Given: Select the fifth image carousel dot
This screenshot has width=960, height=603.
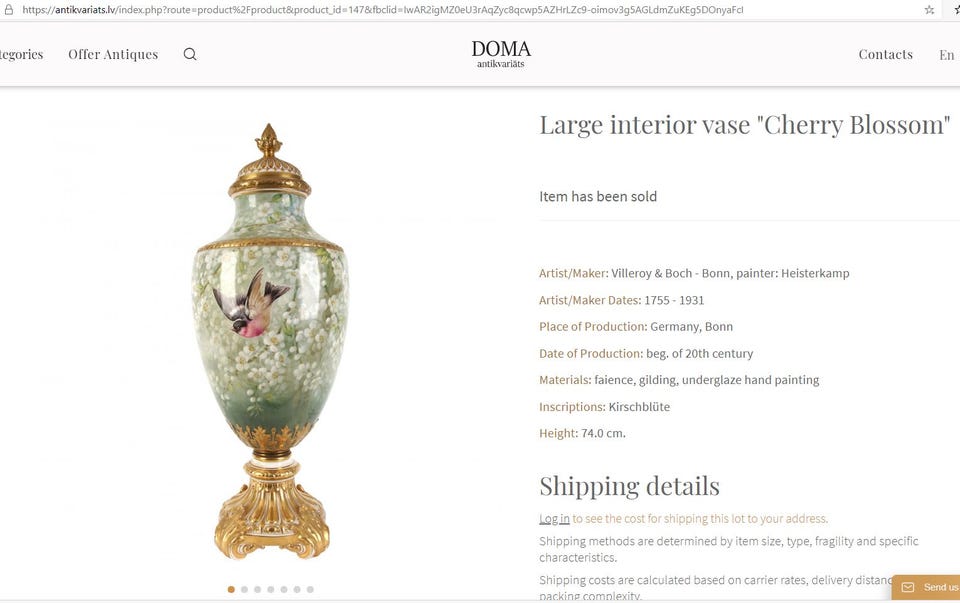Looking at the screenshot, I should (x=284, y=590).
